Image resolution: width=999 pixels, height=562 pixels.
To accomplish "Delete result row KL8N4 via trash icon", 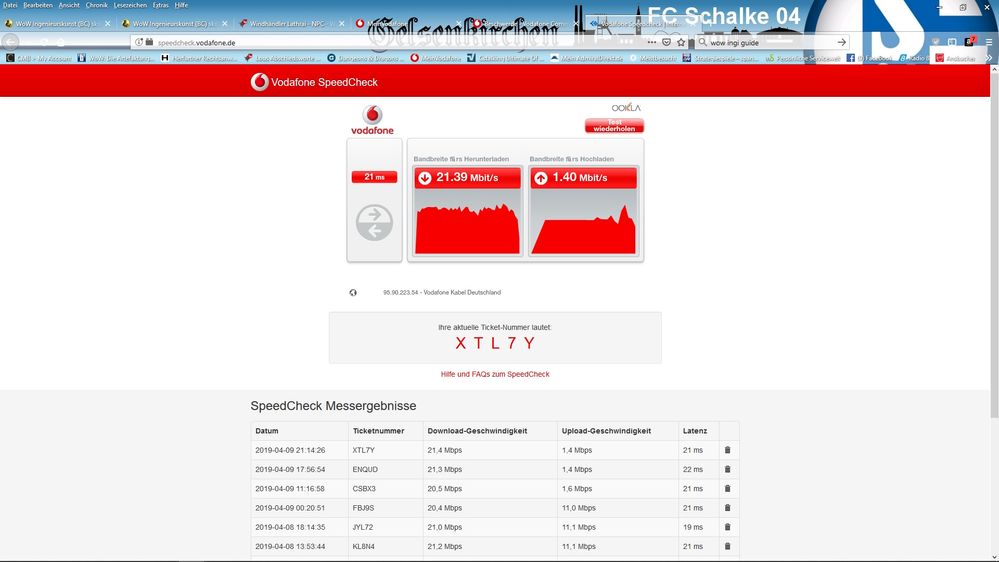I will (x=728, y=546).
